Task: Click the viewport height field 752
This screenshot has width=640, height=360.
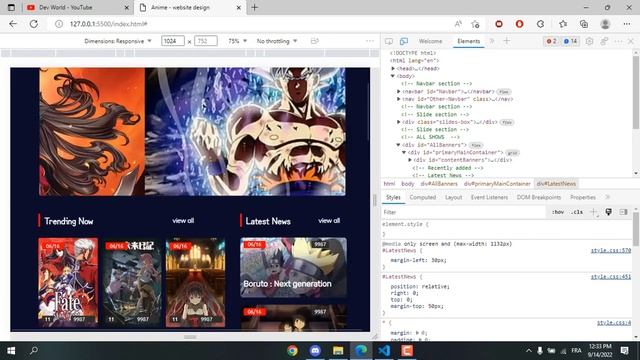Action: pos(206,41)
